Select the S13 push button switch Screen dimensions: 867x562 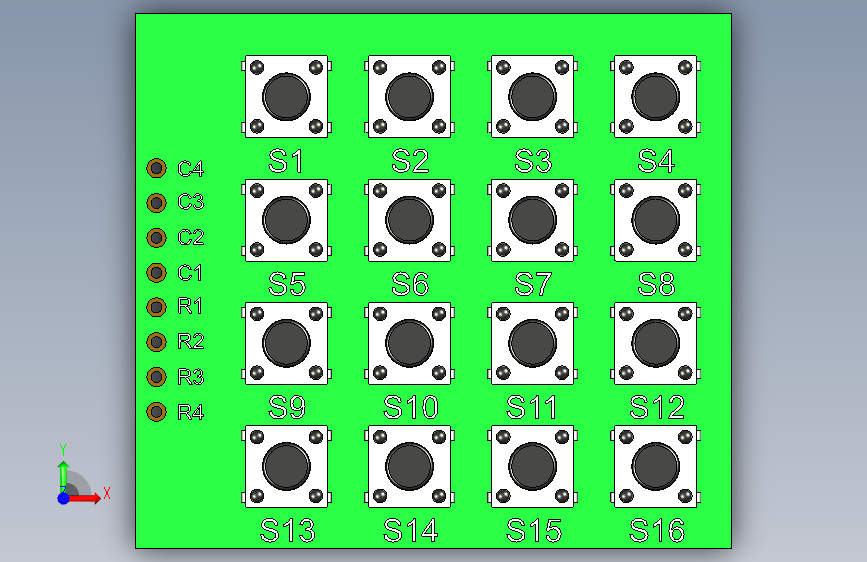click(286, 466)
